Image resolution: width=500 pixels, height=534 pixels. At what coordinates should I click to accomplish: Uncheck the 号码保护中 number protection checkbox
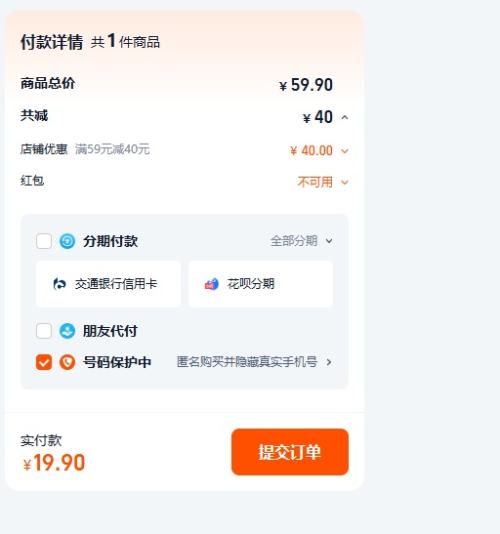point(44,362)
